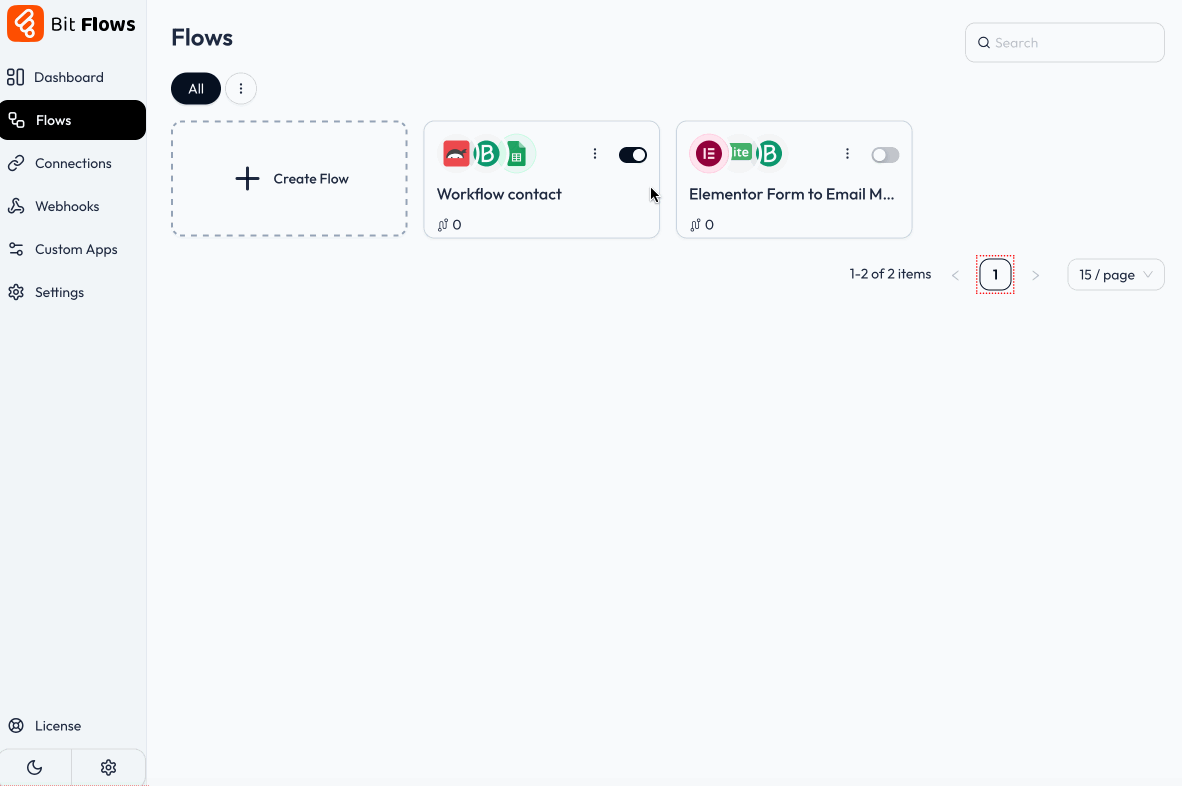Click the Elementor icon on the second flow card
Image resolution: width=1182 pixels, height=786 pixels.
coord(708,152)
